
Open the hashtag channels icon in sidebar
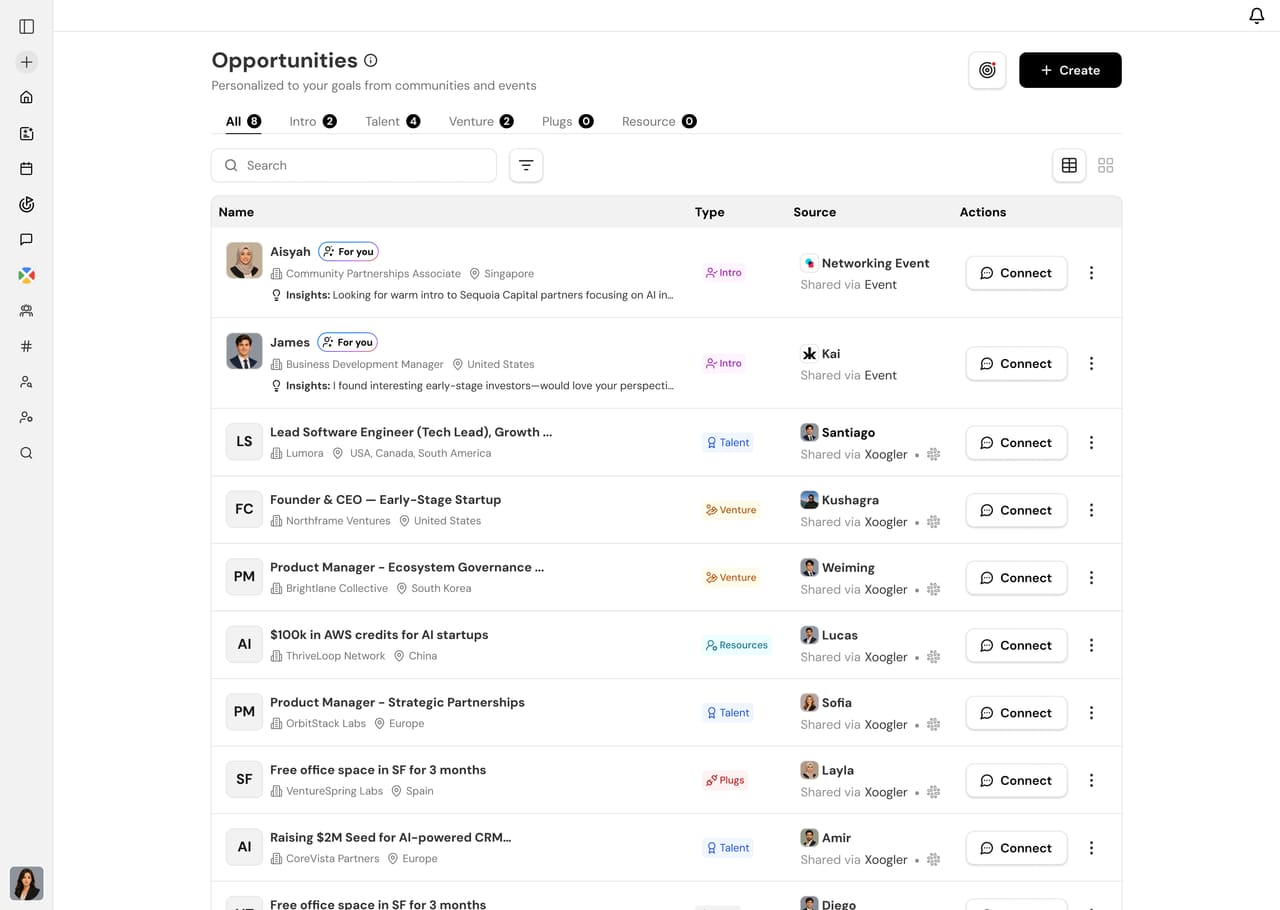click(27, 346)
